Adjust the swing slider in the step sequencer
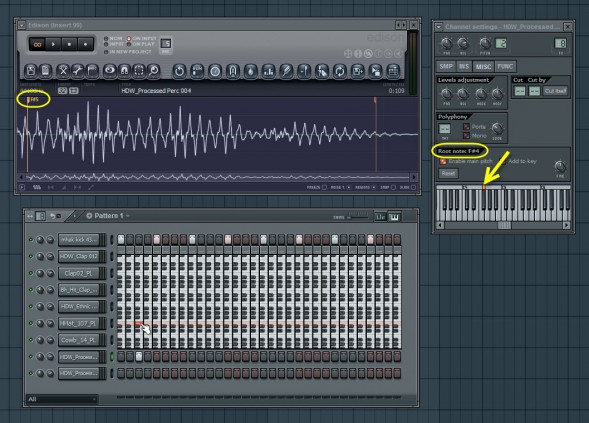The height and width of the screenshot is (423, 589). coord(358,217)
